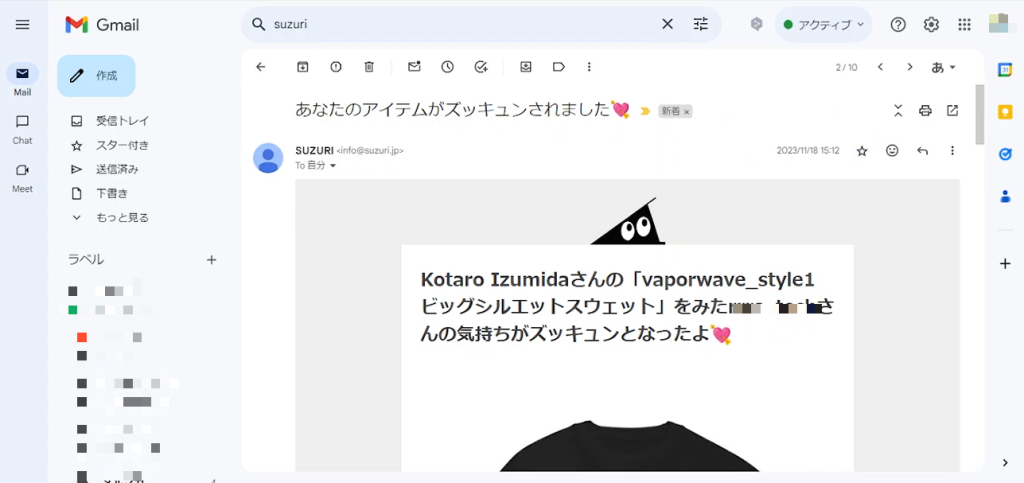Add a new label with plus icon
This screenshot has height=483, width=1024.
211,260
